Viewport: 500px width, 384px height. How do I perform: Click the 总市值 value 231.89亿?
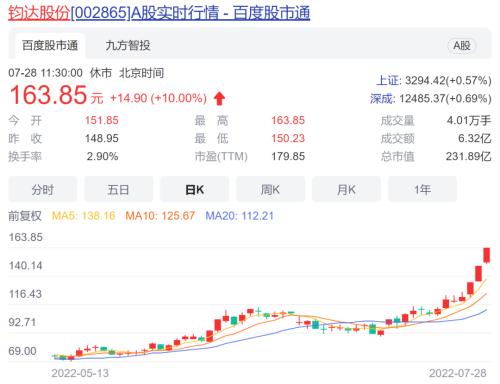tap(469, 156)
